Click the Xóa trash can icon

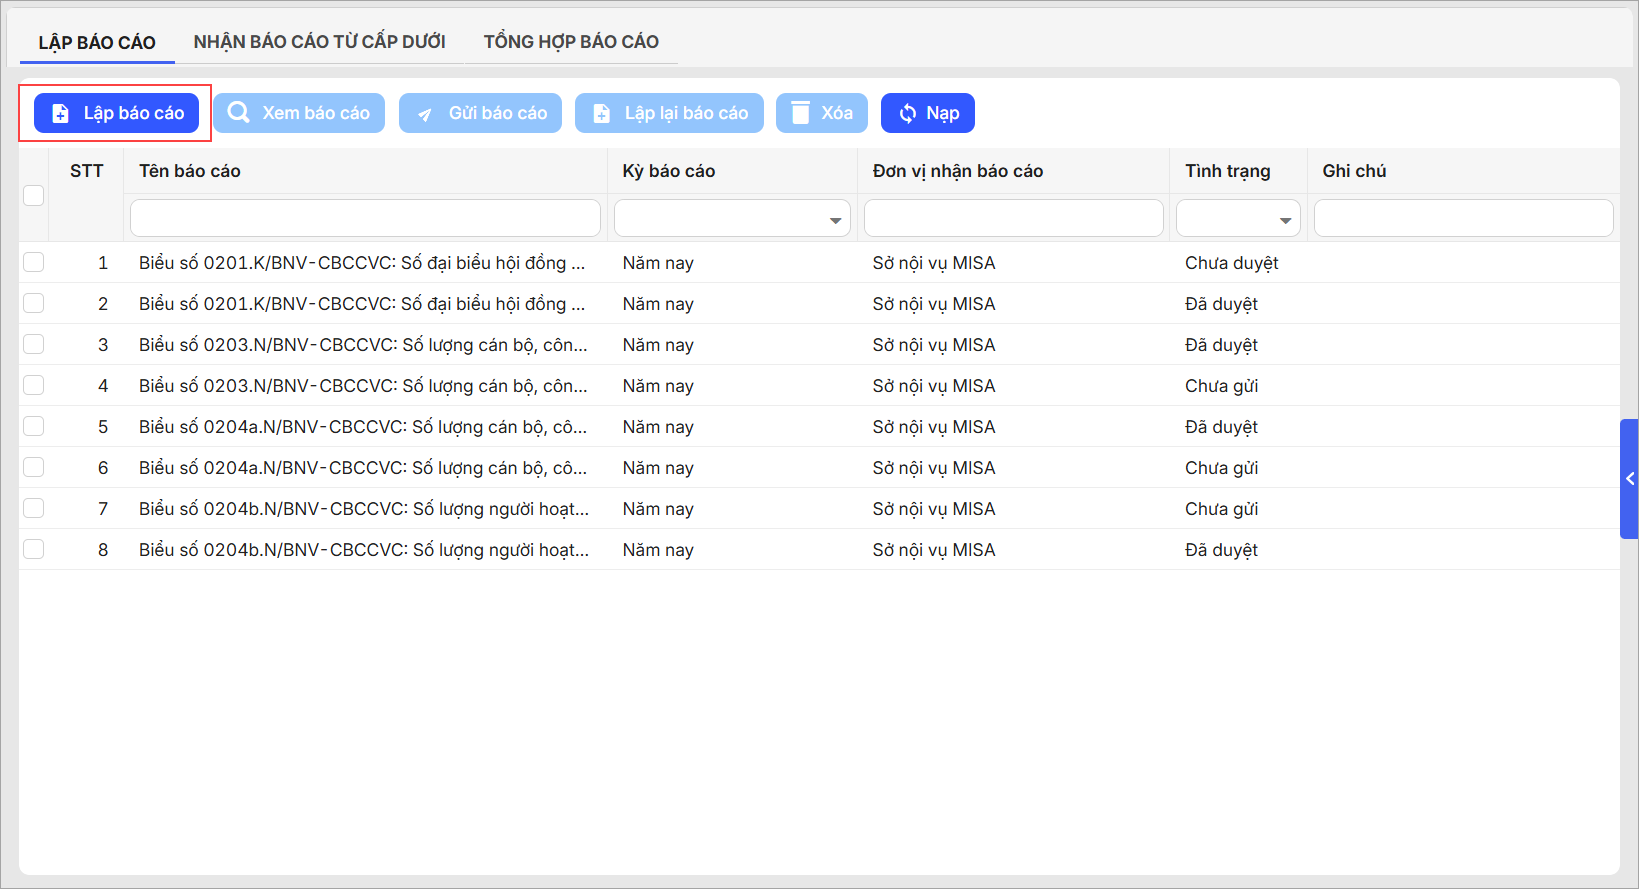(800, 113)
